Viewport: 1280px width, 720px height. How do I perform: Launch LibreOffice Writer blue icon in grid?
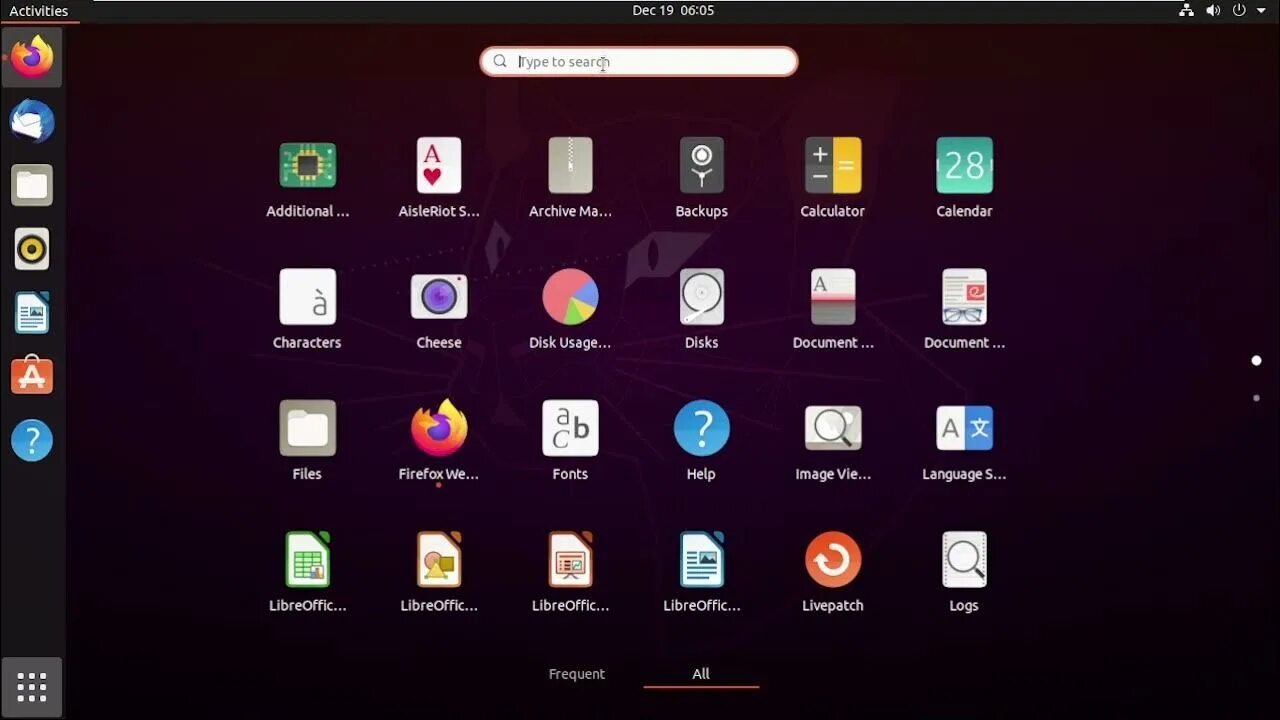[701, 559]
